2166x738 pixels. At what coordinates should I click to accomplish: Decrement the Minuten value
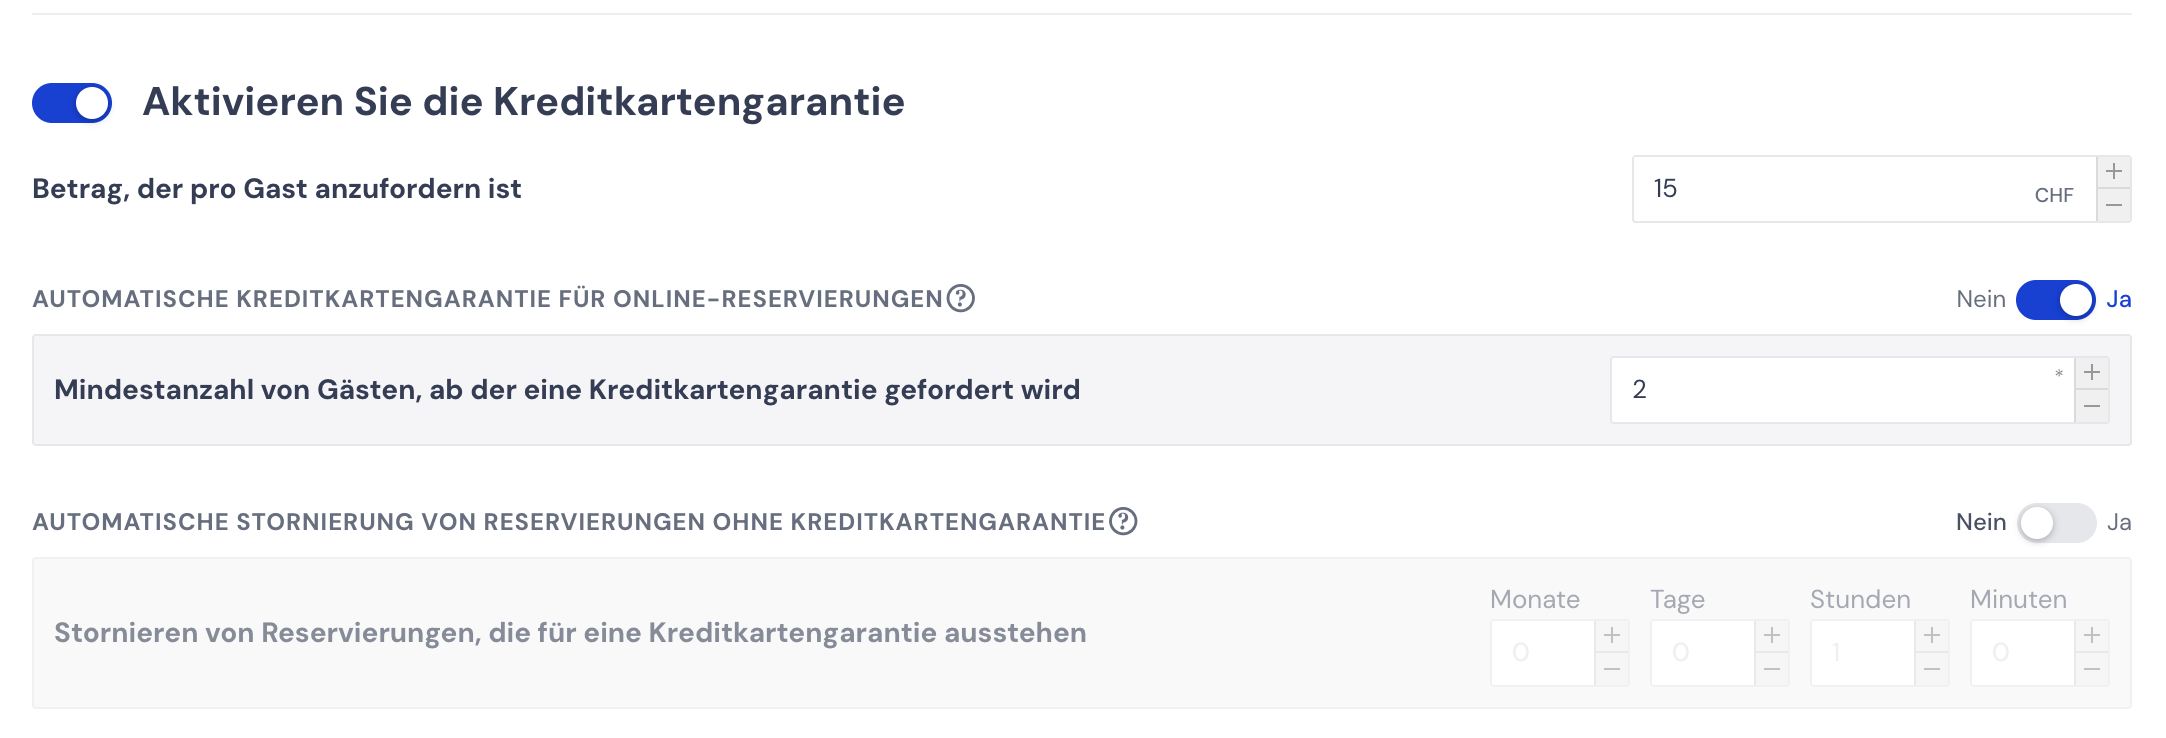point(2092,669)
